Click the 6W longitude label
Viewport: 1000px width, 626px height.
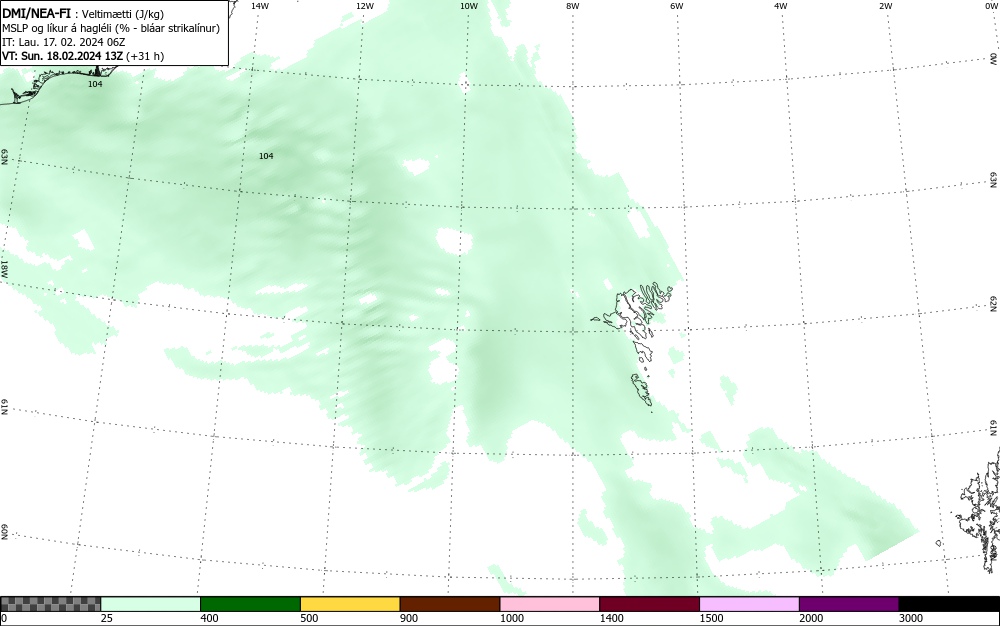[677, 6]
